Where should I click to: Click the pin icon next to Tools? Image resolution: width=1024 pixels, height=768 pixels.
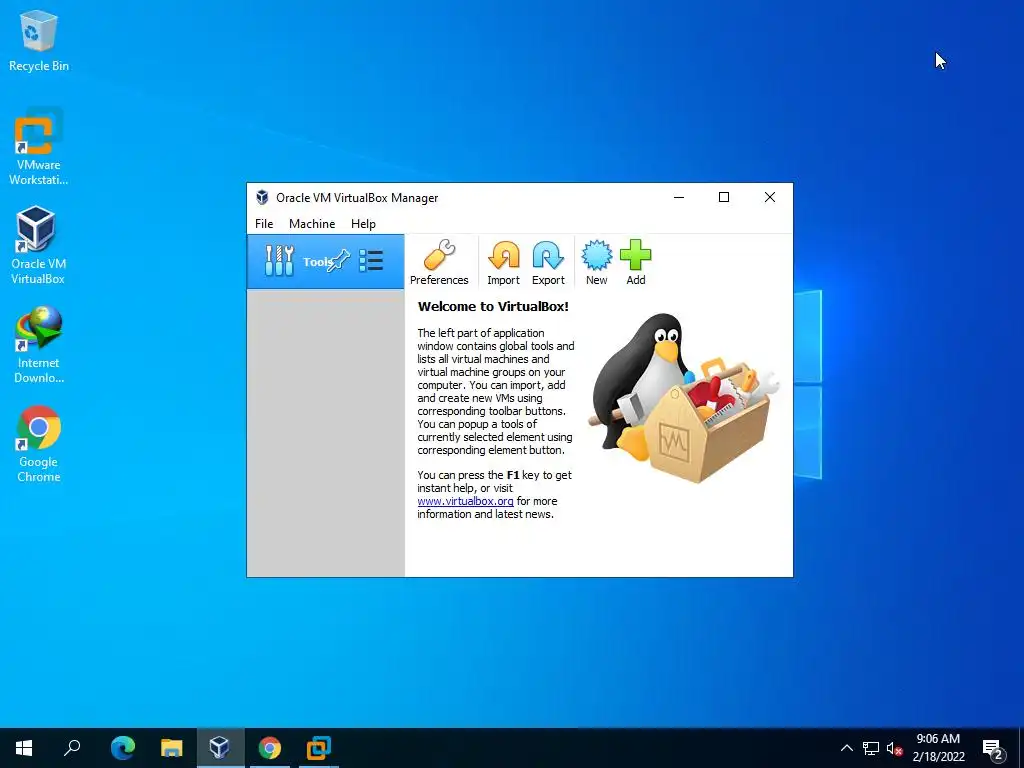340,261
